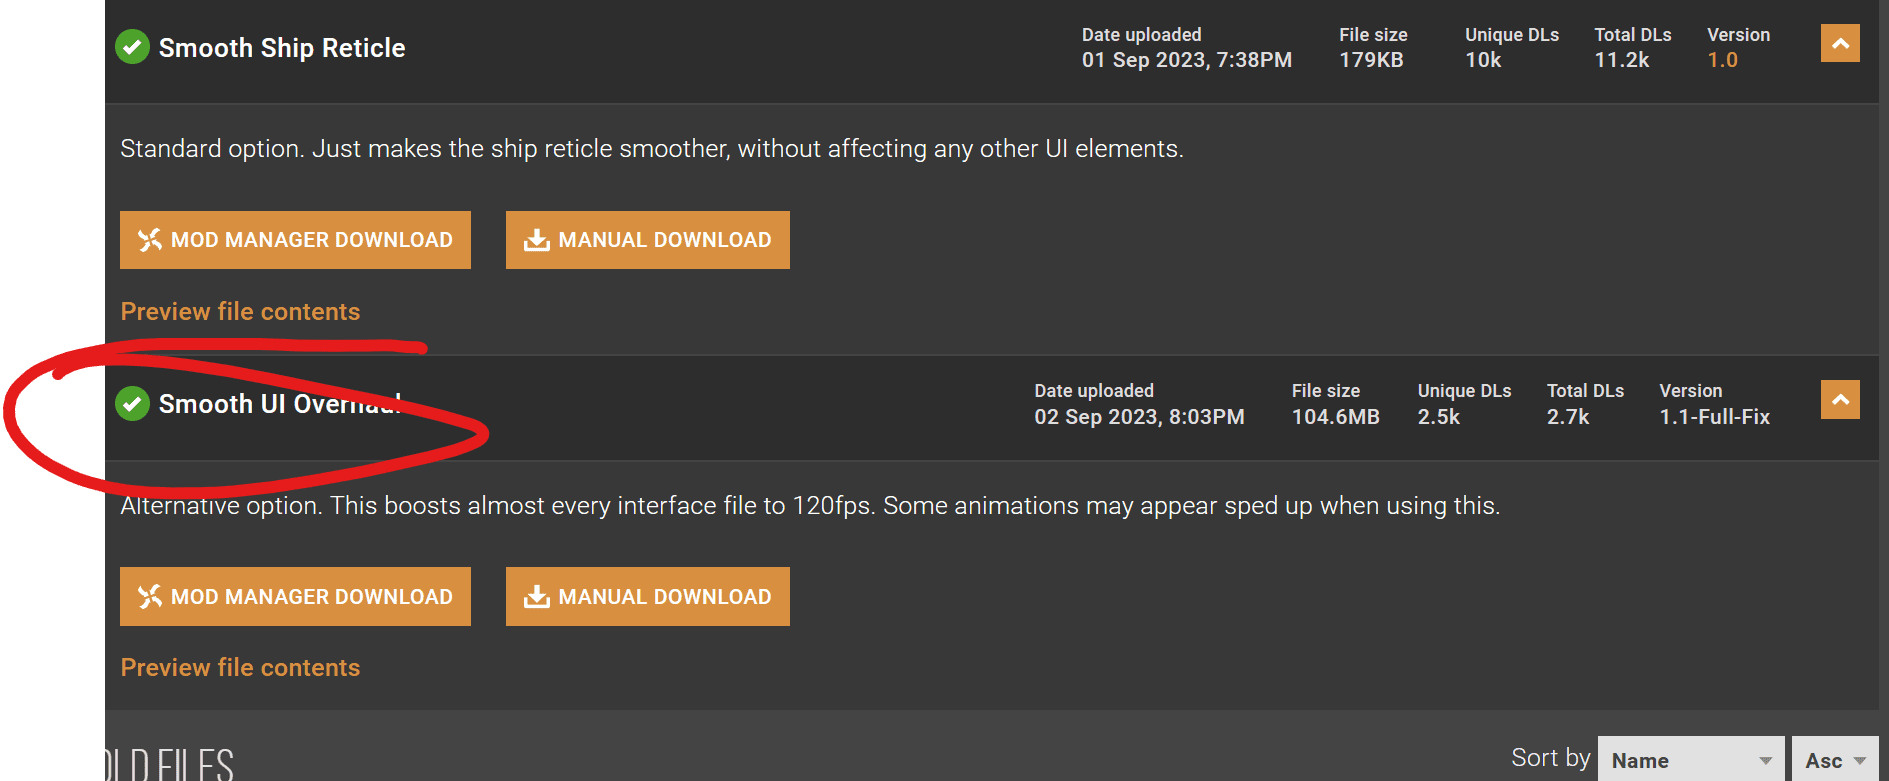Screen dimensions: 1889x781
Task: Click green checkmark beside Smooth Ship Reticle
Action: point(132,47)
